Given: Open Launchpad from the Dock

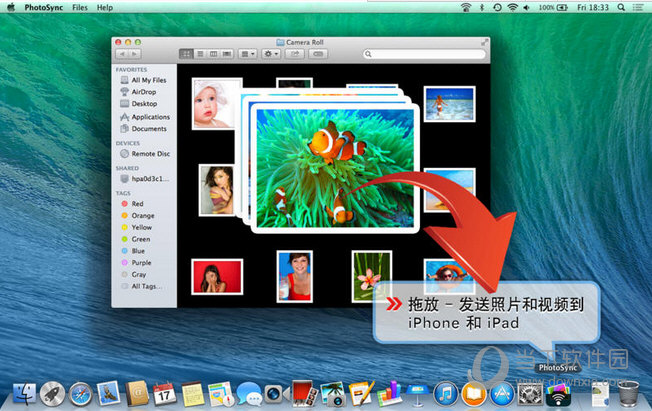Looking at the screenshot, I should tap(52, 394).
